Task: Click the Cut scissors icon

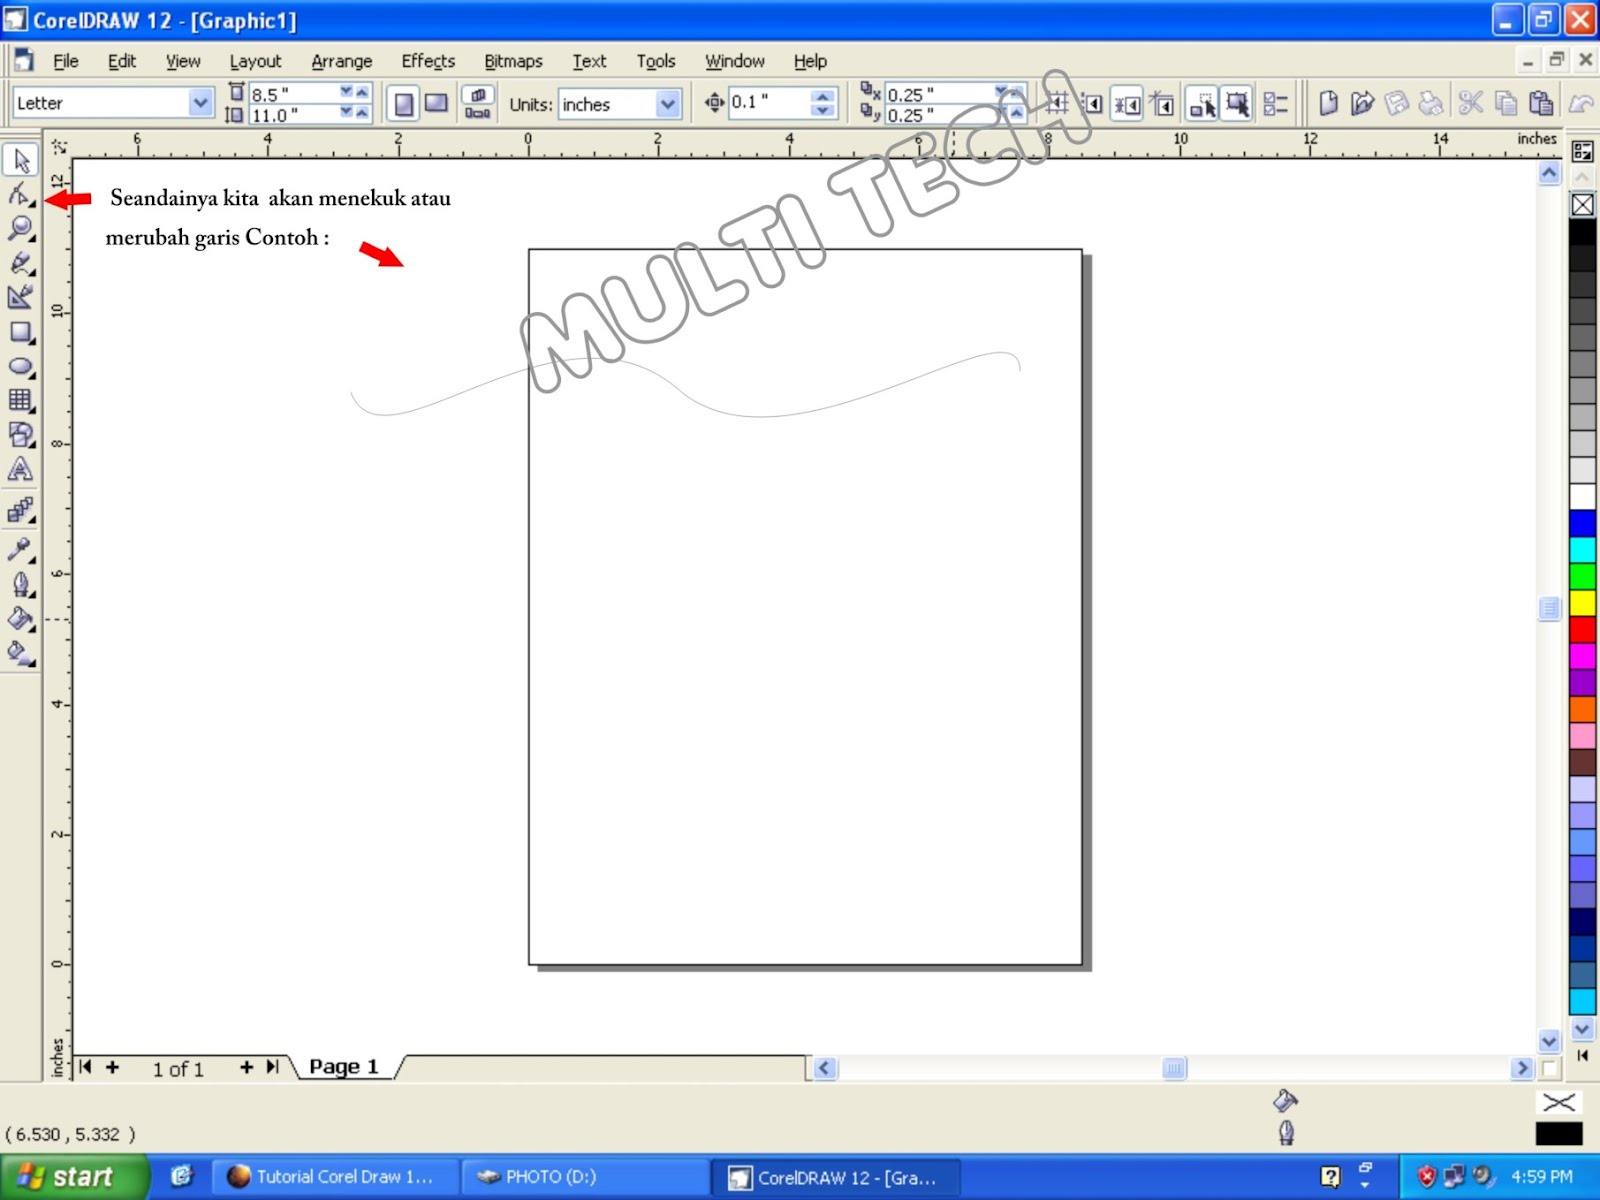Action: click(1470, 103)
